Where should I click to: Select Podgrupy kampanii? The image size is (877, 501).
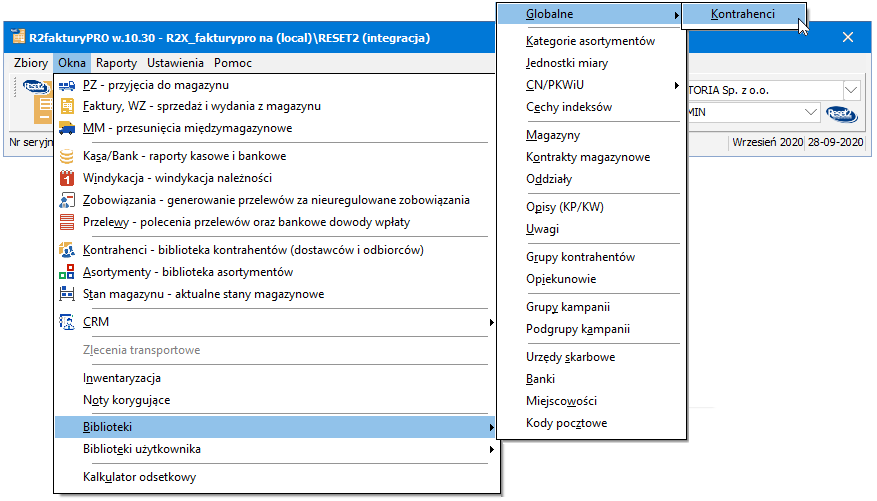[x=590, y=329]
